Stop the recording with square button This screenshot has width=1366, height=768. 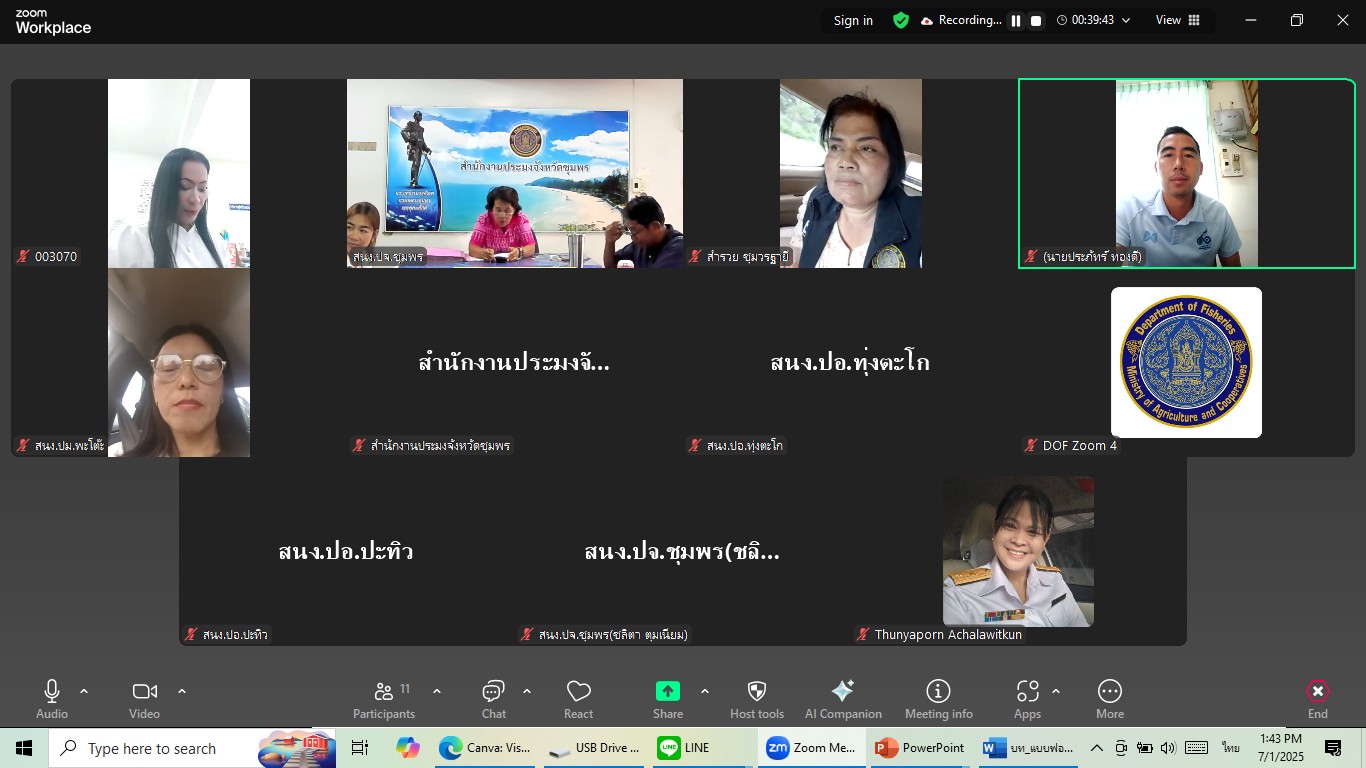[x=1036, y=21]
